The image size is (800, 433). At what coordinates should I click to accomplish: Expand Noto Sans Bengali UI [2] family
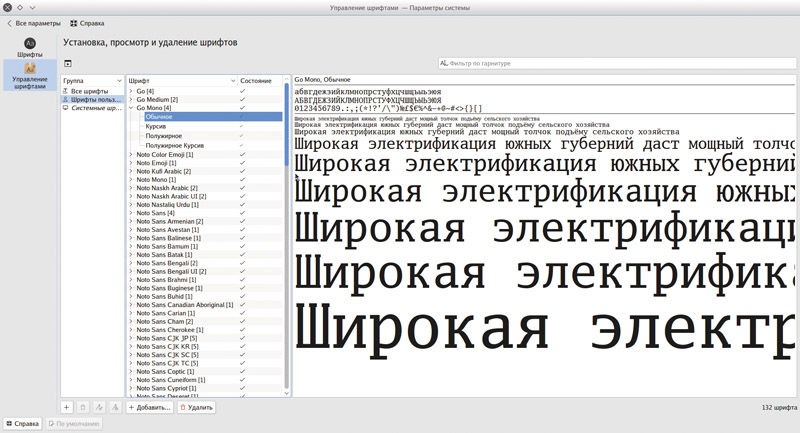point(131,271)
